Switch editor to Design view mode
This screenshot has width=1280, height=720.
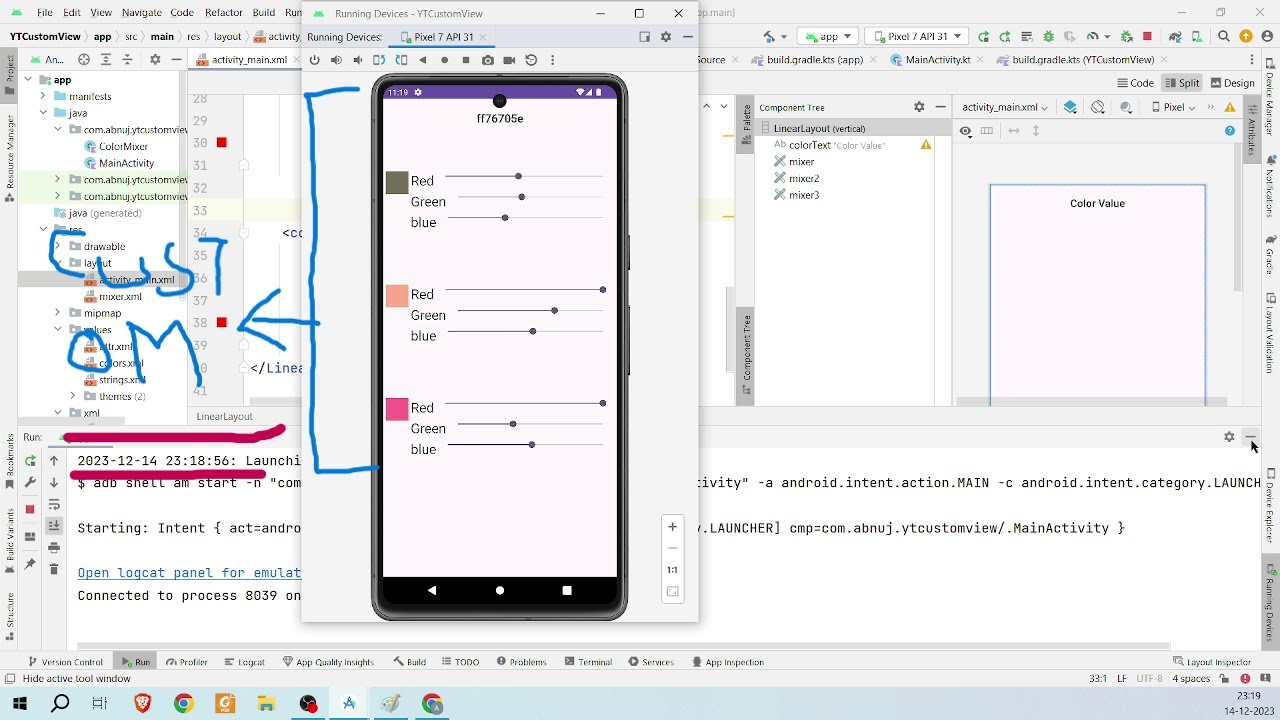[x=1232, y=83]
